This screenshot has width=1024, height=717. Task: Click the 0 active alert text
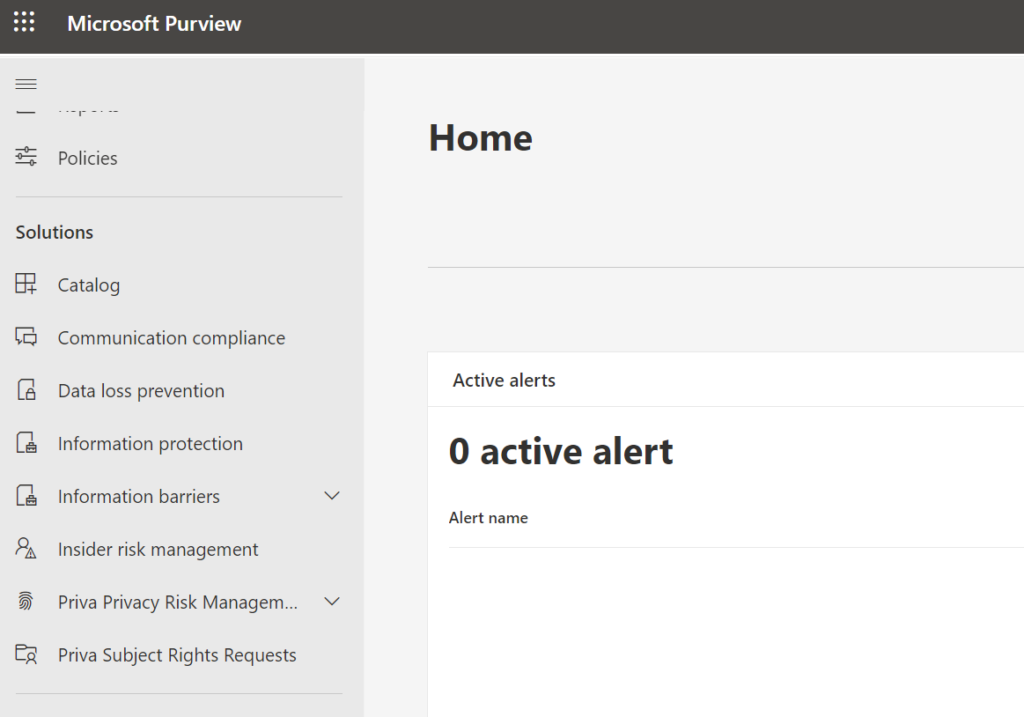pos(561,451)
